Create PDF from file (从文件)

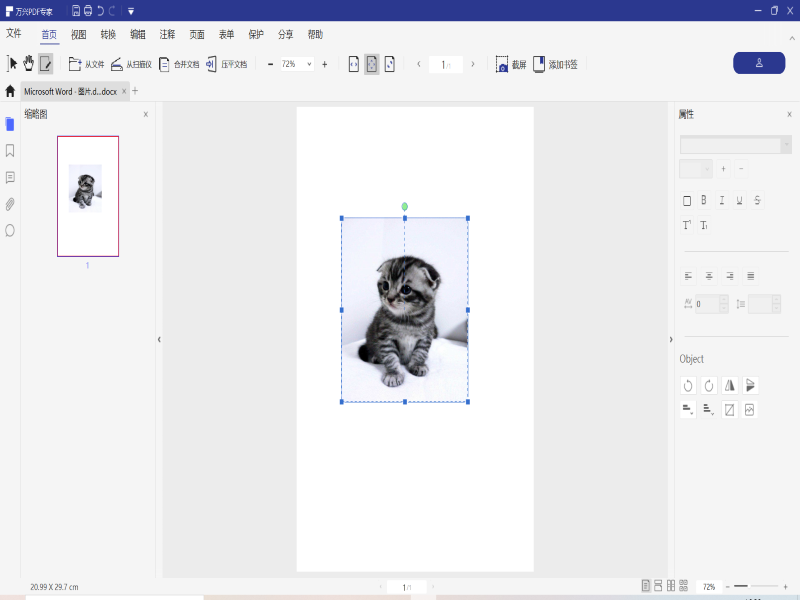click(x=86, y=64)
